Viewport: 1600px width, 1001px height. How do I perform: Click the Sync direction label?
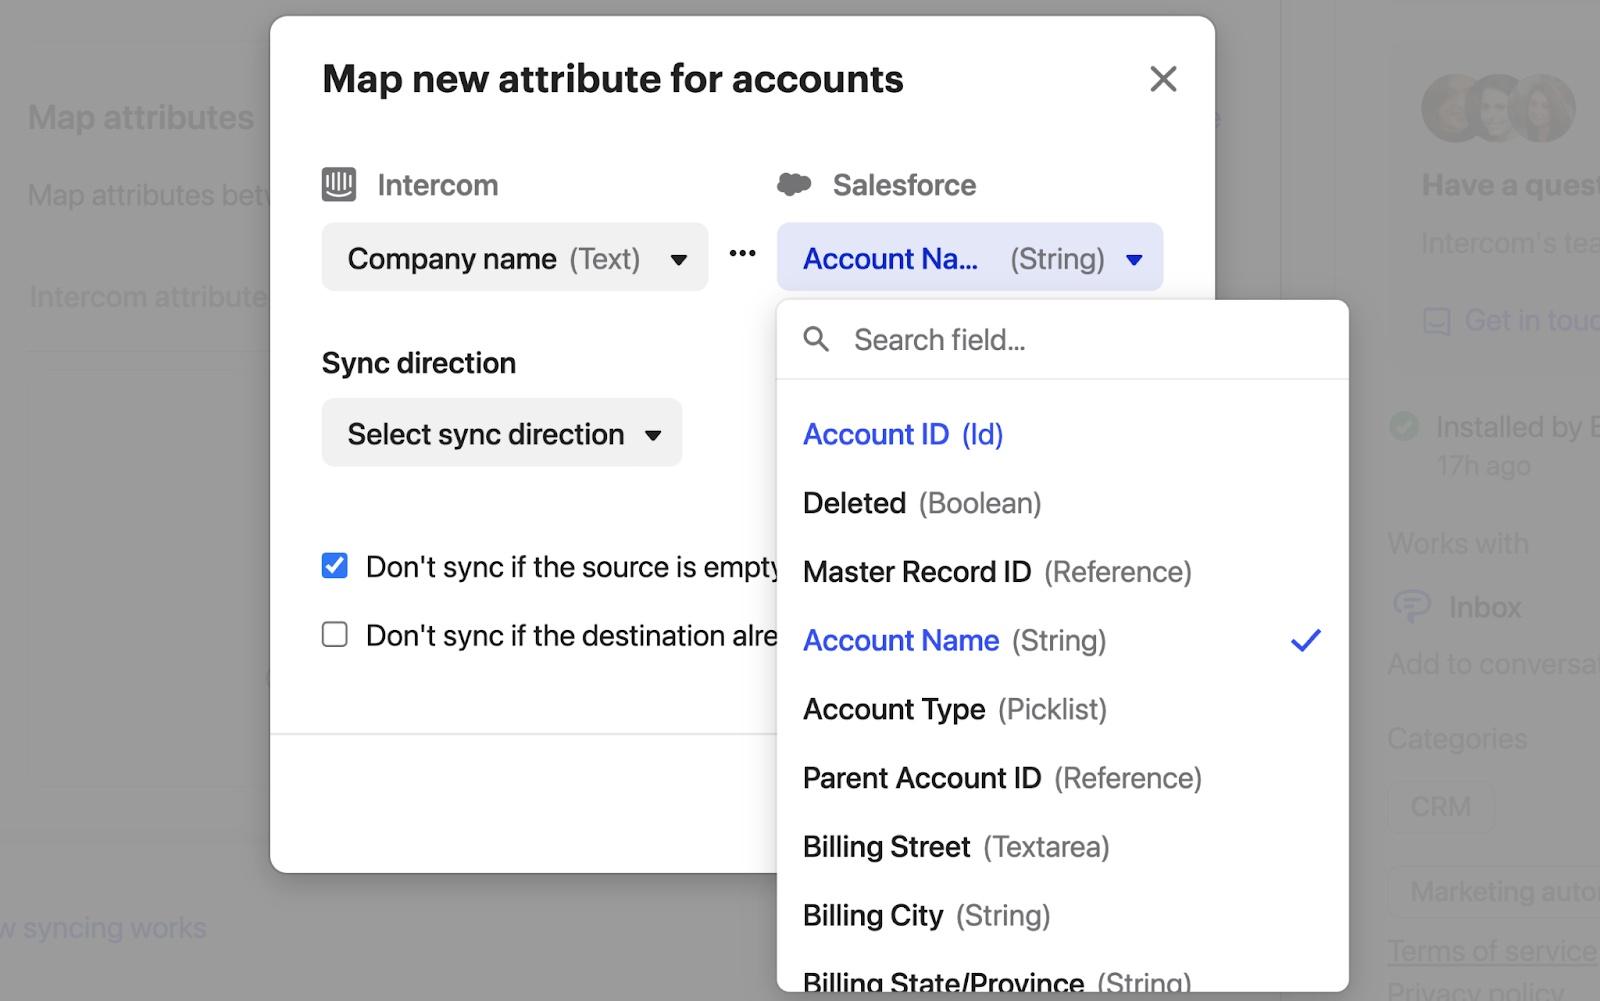[419, 363]
